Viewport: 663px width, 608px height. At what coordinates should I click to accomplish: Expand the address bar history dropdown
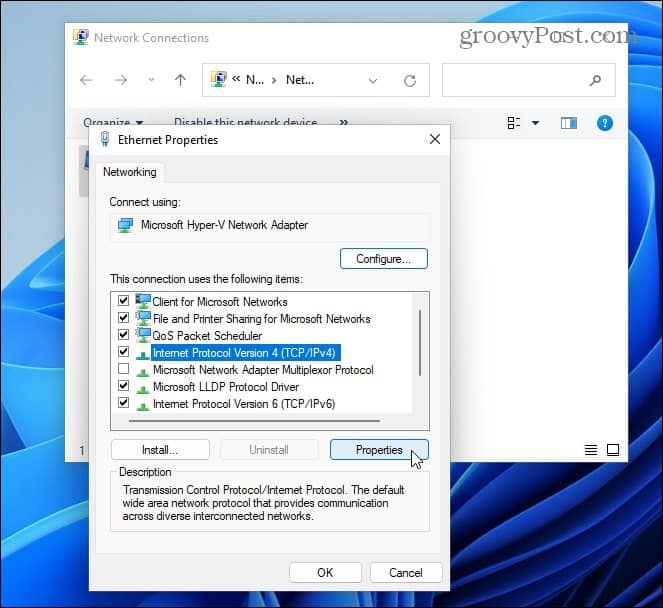point(373,80)
